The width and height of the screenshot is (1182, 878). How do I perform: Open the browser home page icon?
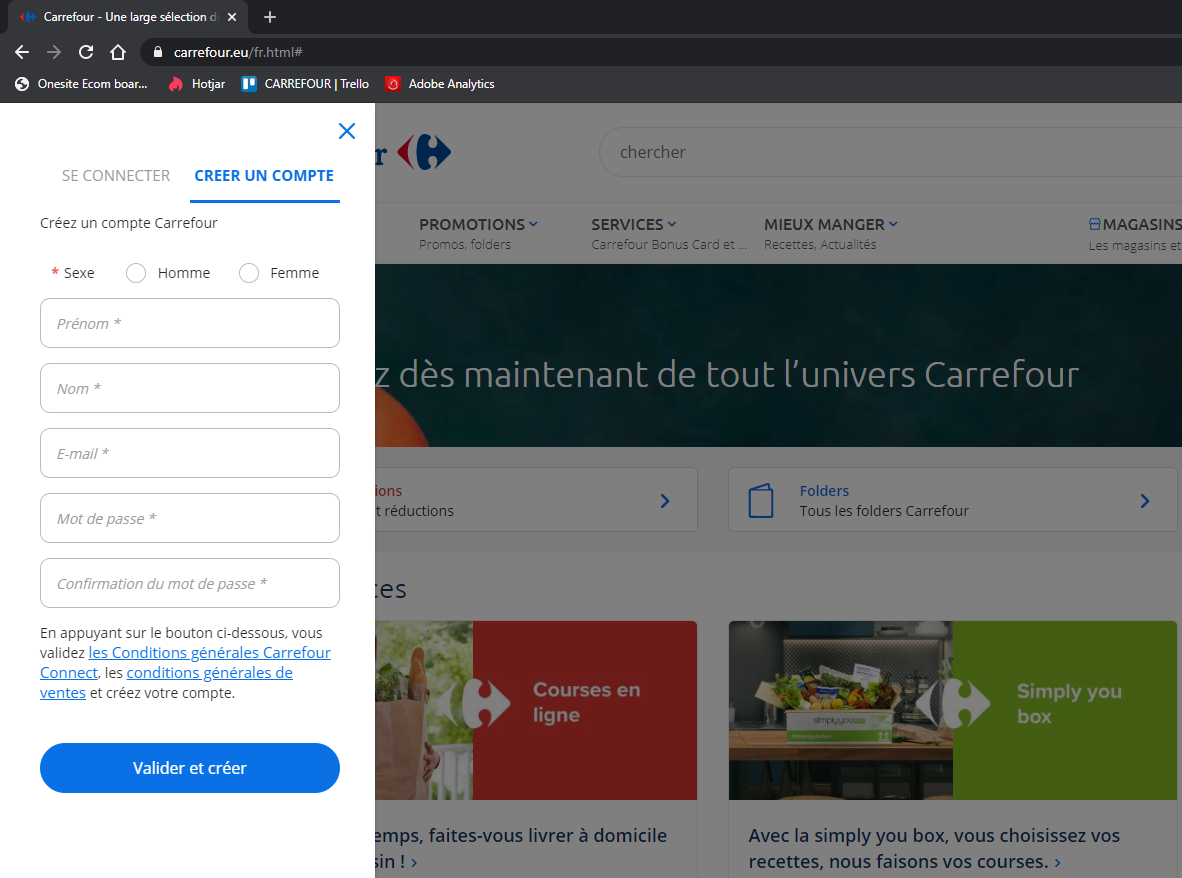point(118,52)
